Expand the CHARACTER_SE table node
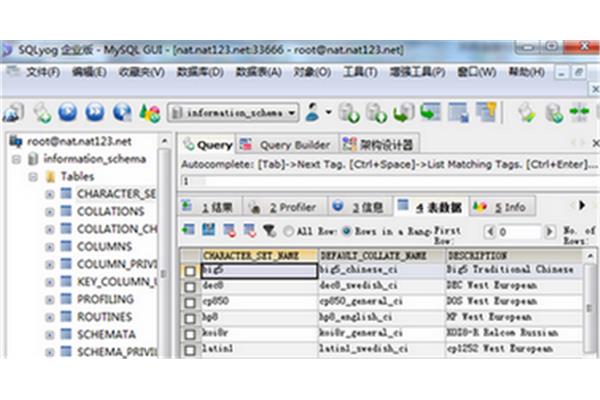 pos(49,194)
